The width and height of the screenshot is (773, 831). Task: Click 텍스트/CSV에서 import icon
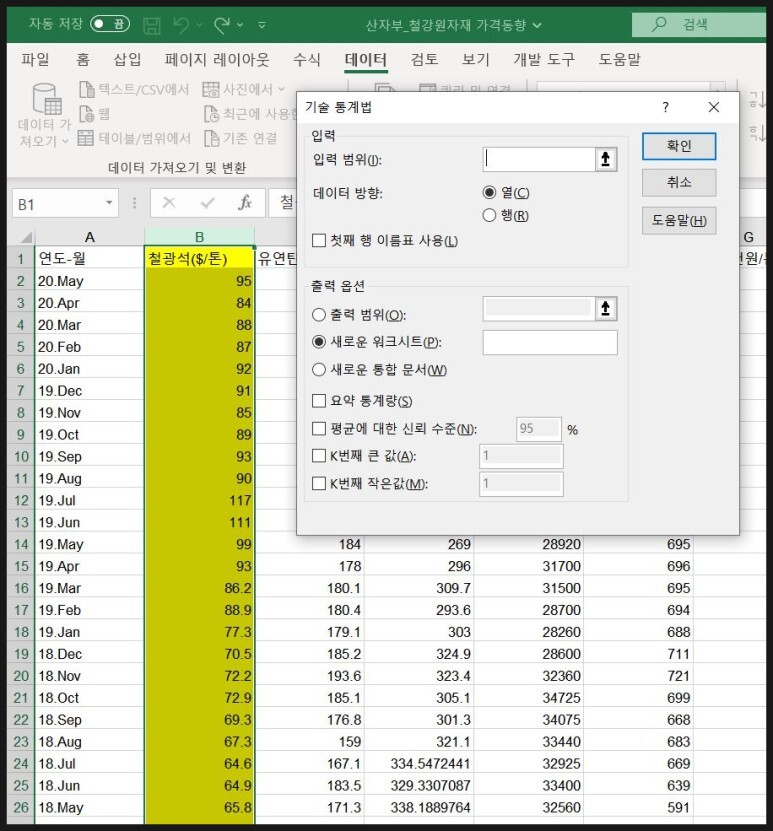tap(86, 89)
